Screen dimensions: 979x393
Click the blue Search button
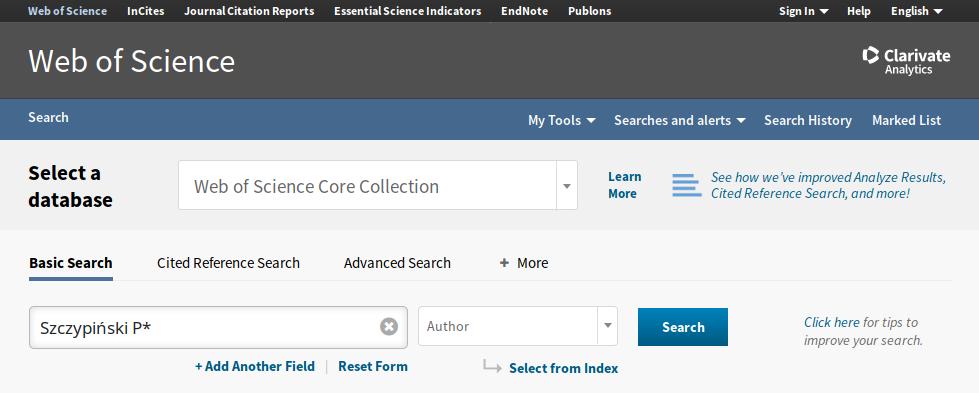tap(682, 327)
